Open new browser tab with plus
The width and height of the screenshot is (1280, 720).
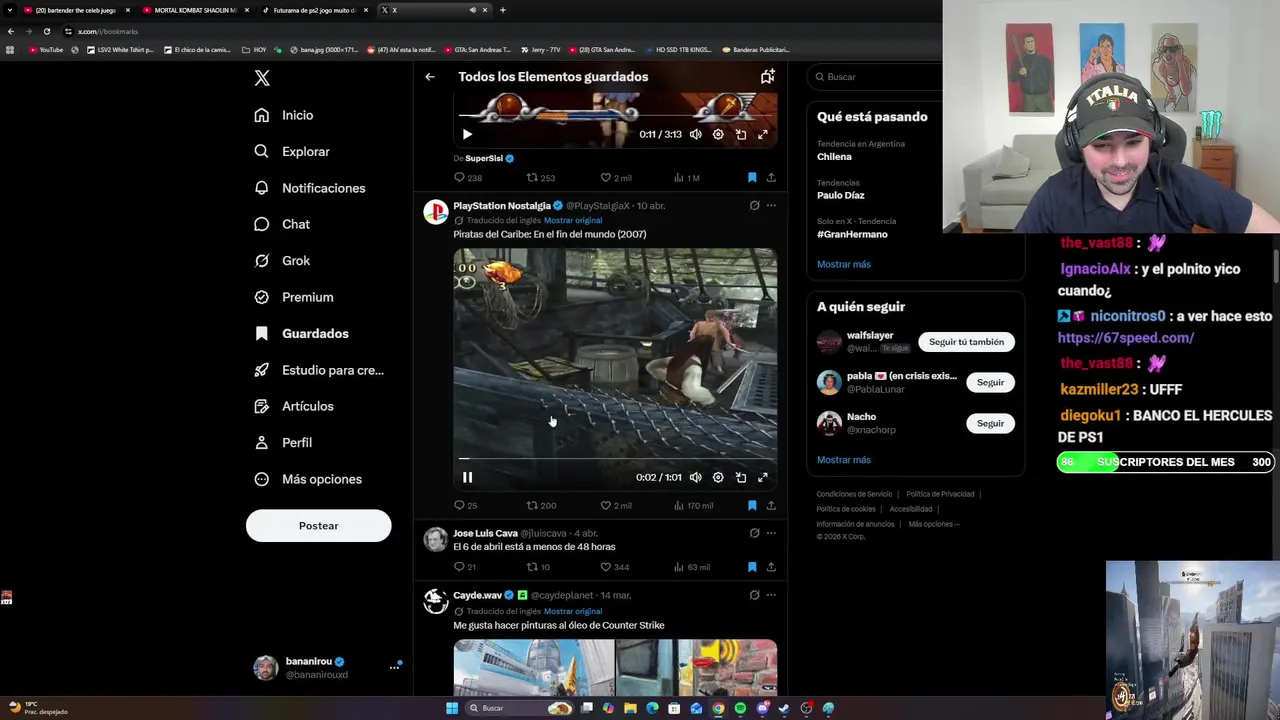(502, 10)
